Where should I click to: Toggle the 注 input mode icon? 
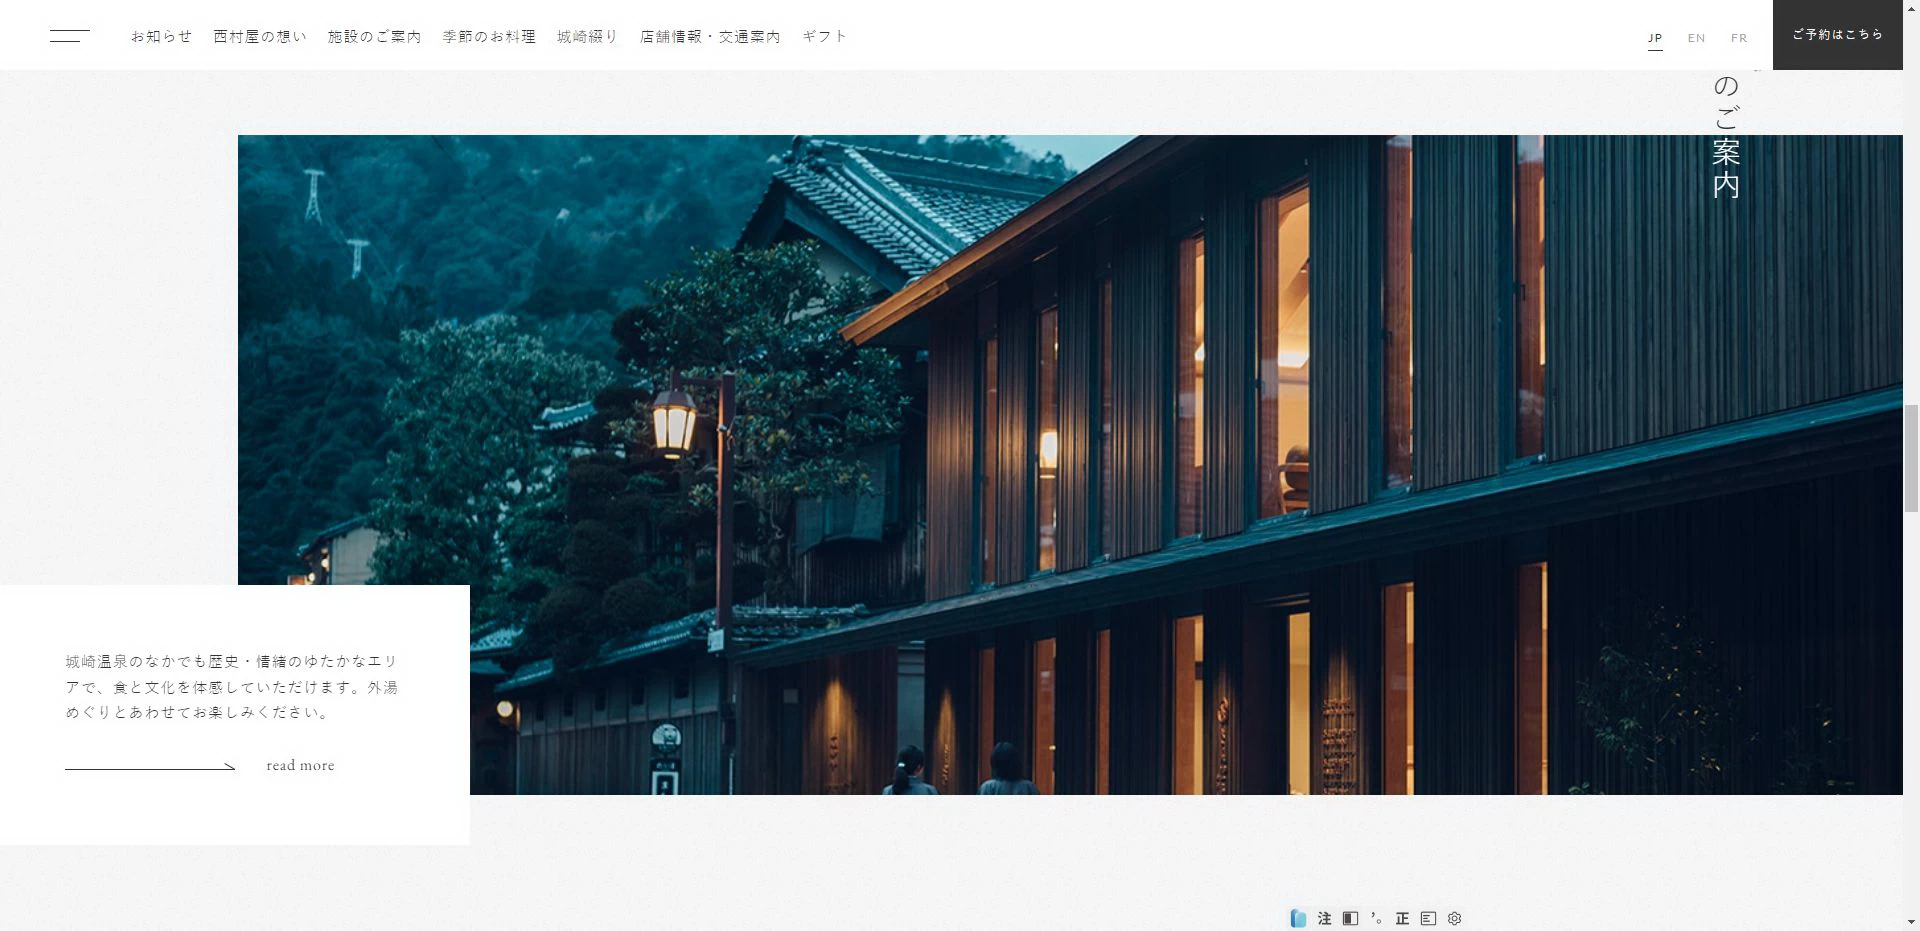point(1325,918)
